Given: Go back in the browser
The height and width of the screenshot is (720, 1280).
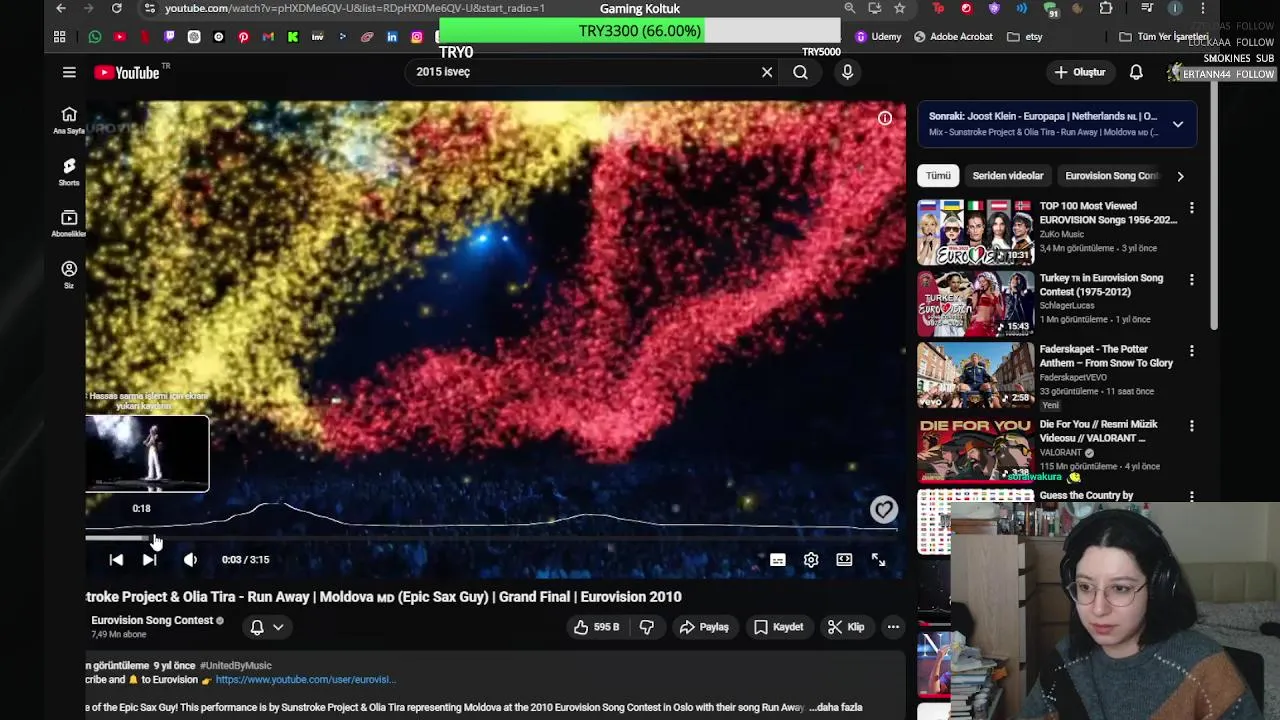Looking at the screenshot, I should [61, 8].
